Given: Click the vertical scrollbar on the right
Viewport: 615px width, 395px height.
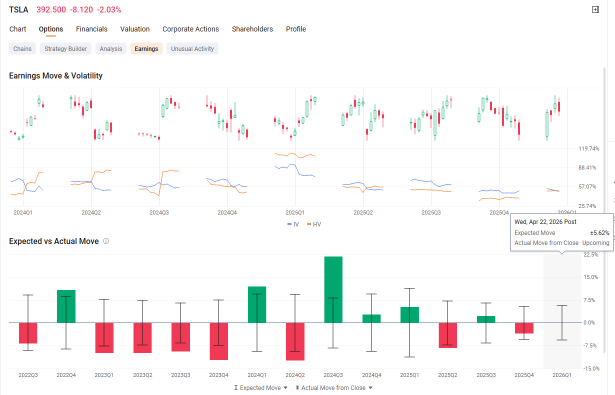Looking at the screenshot, I should point(604,210).
